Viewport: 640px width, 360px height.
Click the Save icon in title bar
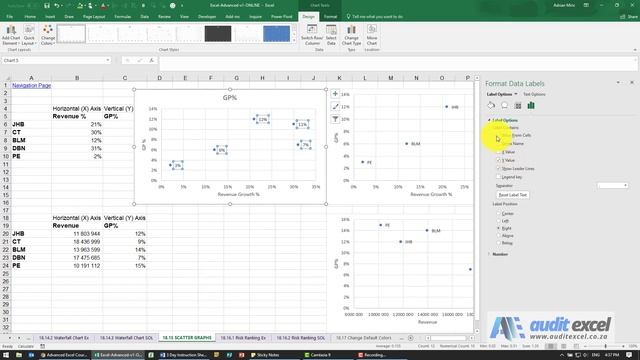(47, 6)
